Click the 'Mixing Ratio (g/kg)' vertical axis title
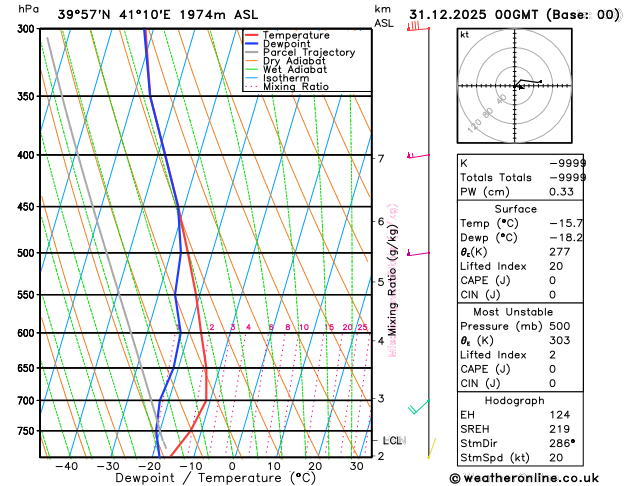The image size is (629, 486). pyautogui.click(x=393, y=281)
